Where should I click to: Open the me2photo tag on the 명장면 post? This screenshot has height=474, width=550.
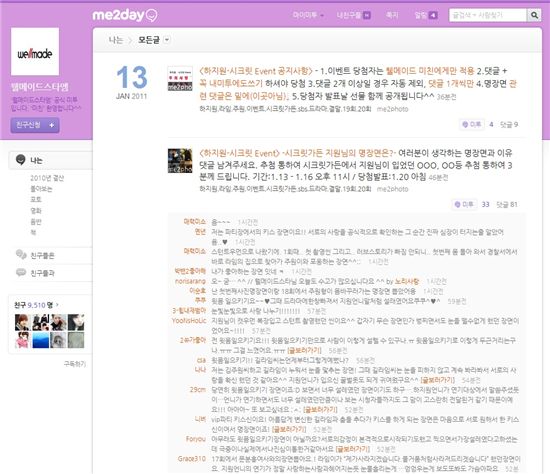393,189
